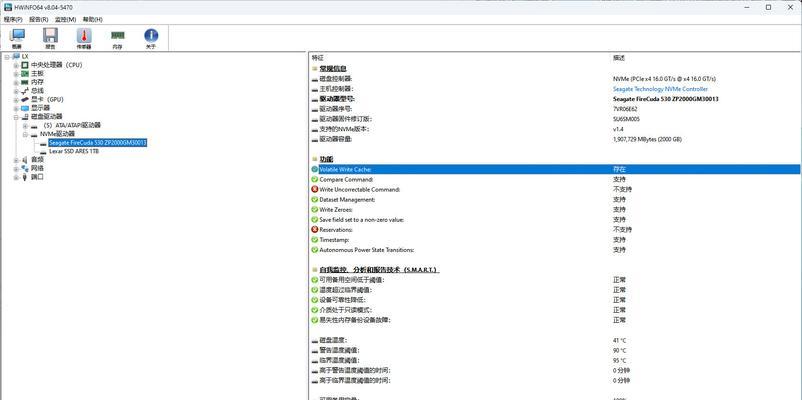Expand the 显卡 (GPU) node
802x400 pixels.
coord(16,99)
